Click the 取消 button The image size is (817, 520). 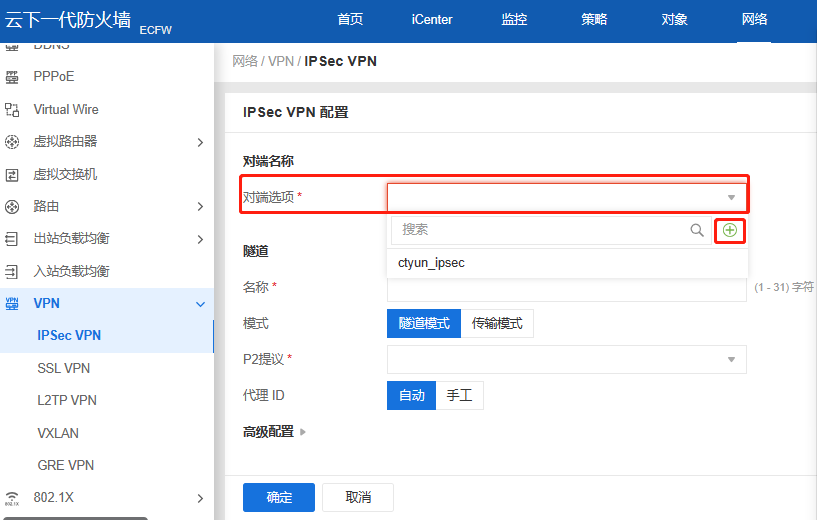tap(358, 498)
